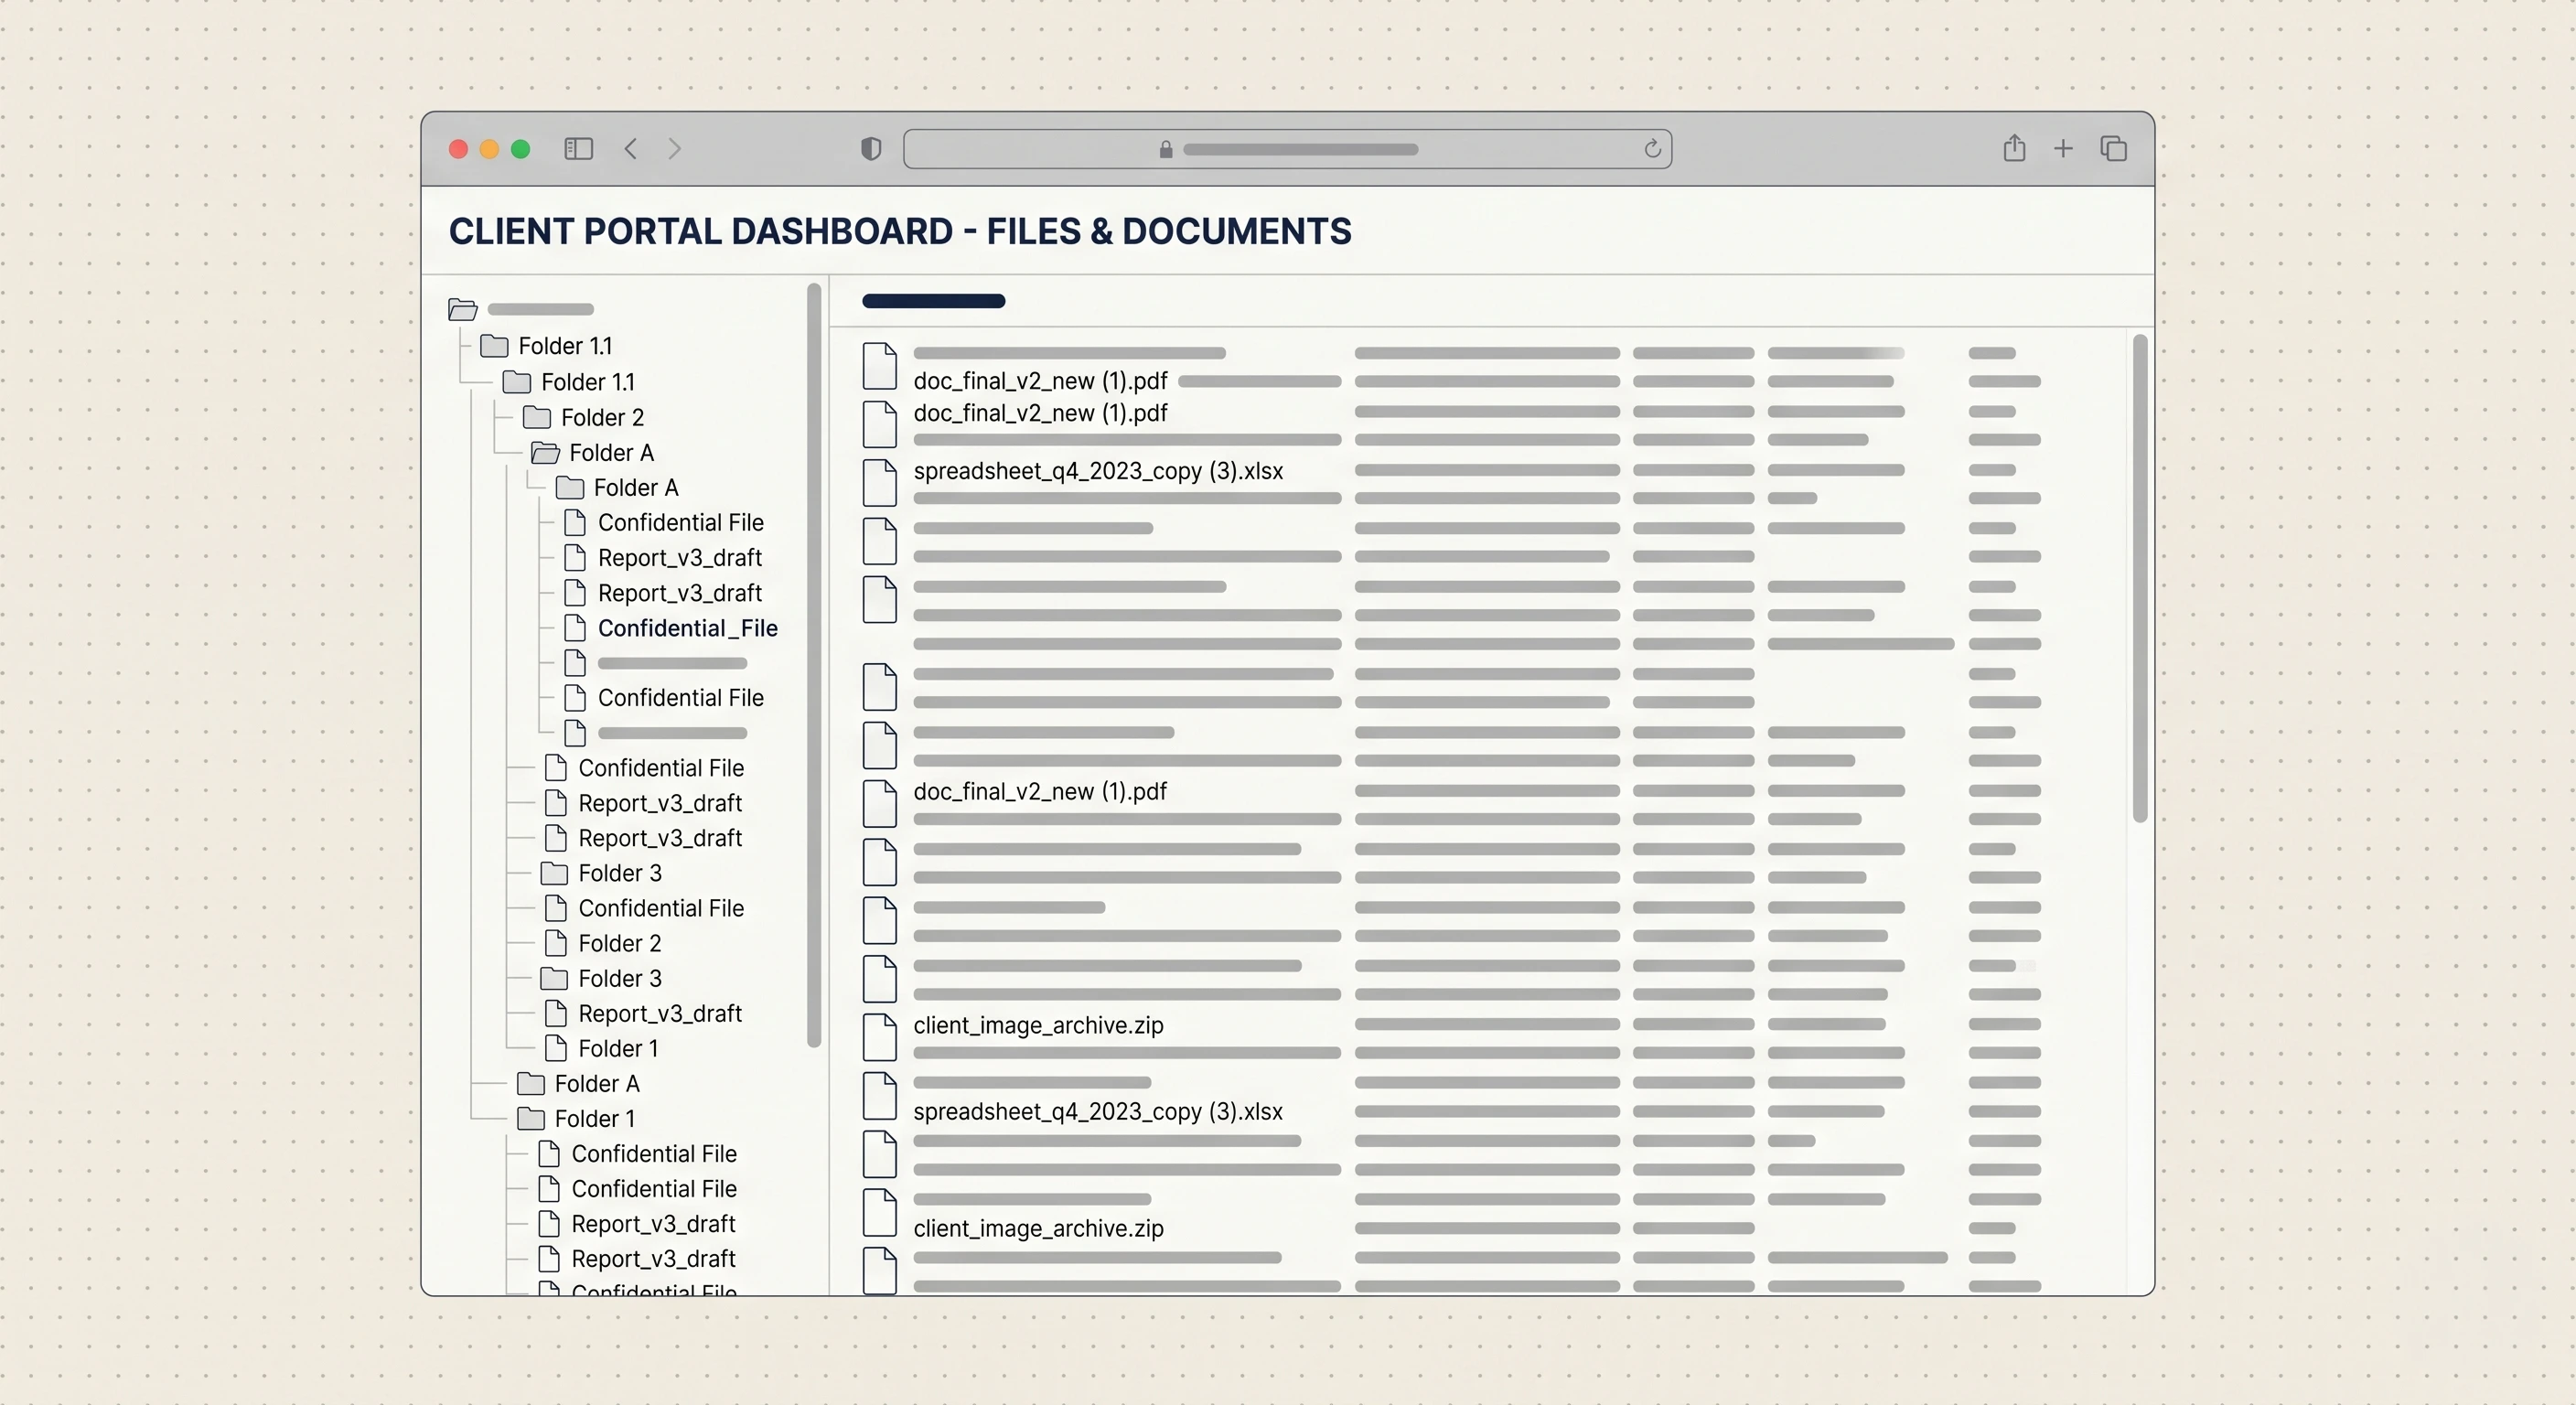Collapse the root open-folder icon atop the tree
Image resolution: width=2576 pixels, height=1405 pixels.
click(x=462, y=309)
